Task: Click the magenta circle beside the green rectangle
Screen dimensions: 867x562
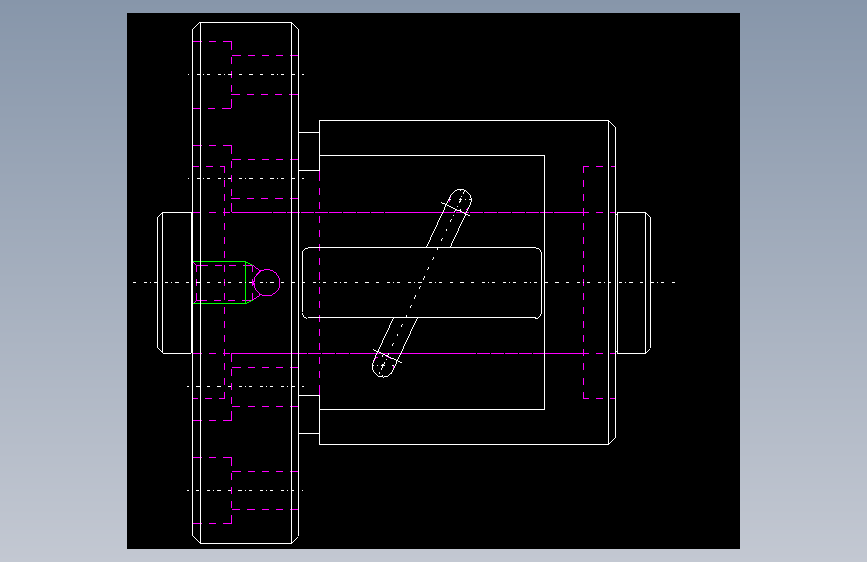Action: (x=267, y=283)
